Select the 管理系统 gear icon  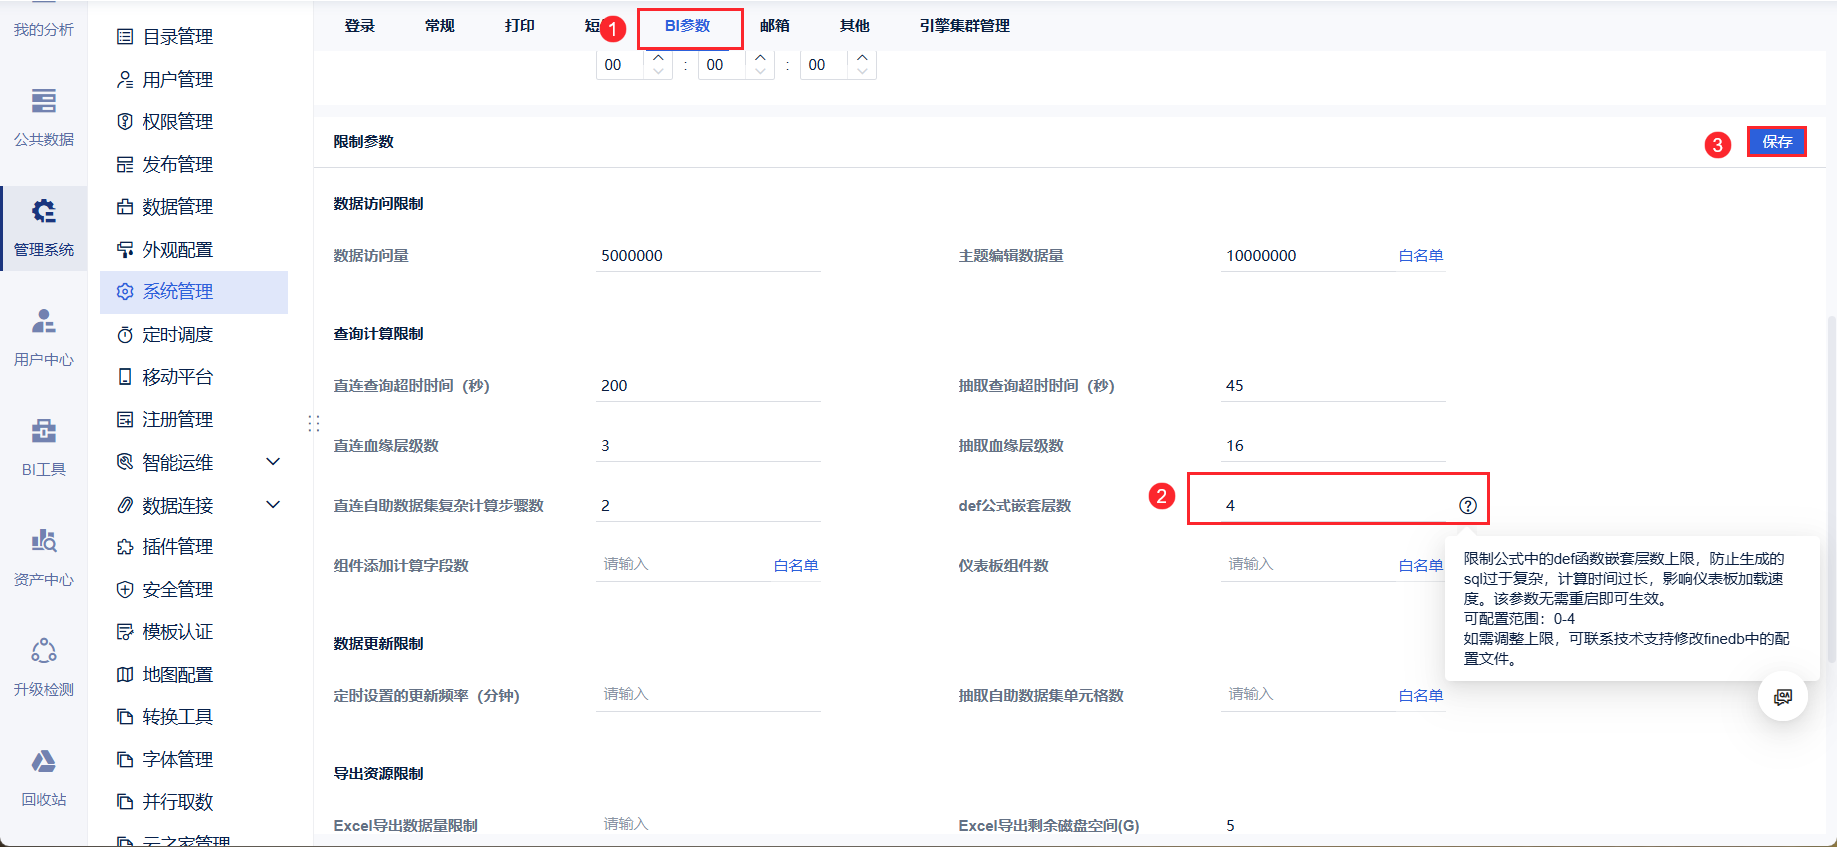44,211
